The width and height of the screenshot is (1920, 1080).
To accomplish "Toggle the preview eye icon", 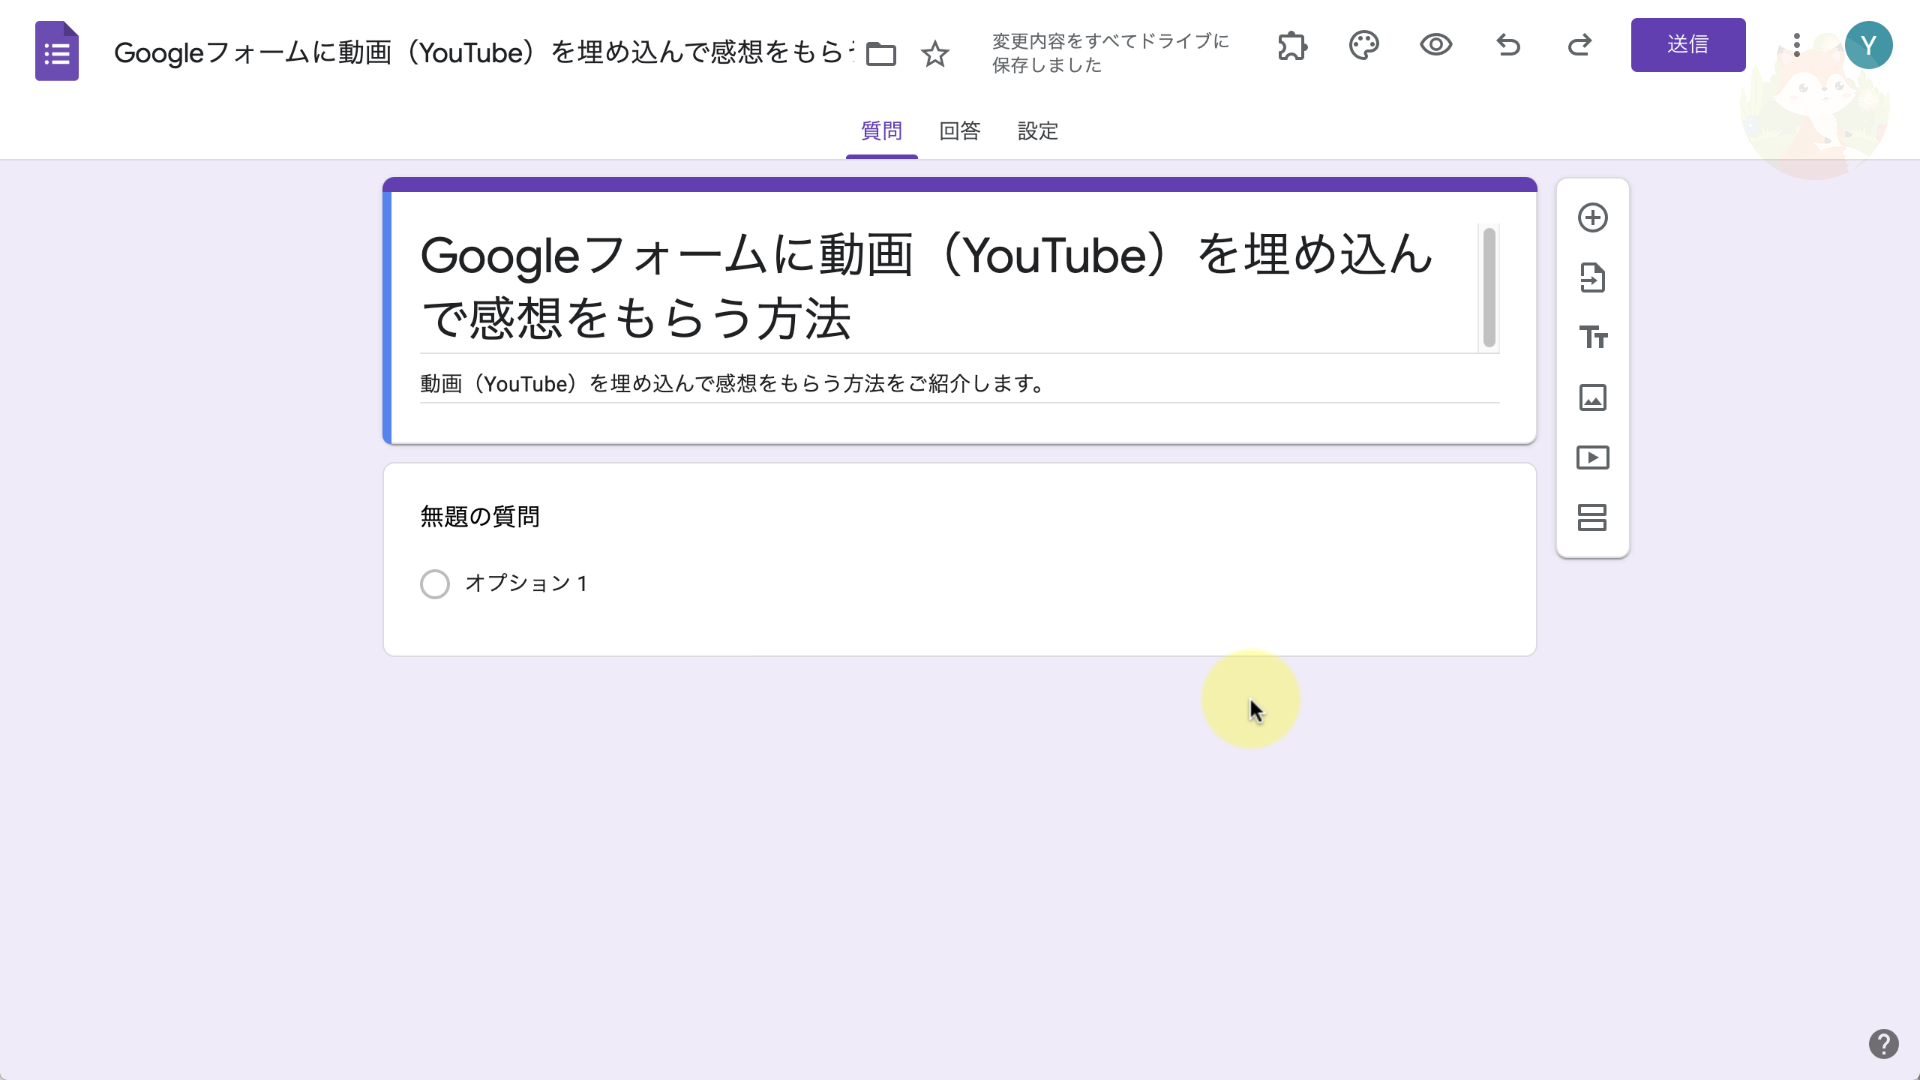I will (x=1436, y=45).
